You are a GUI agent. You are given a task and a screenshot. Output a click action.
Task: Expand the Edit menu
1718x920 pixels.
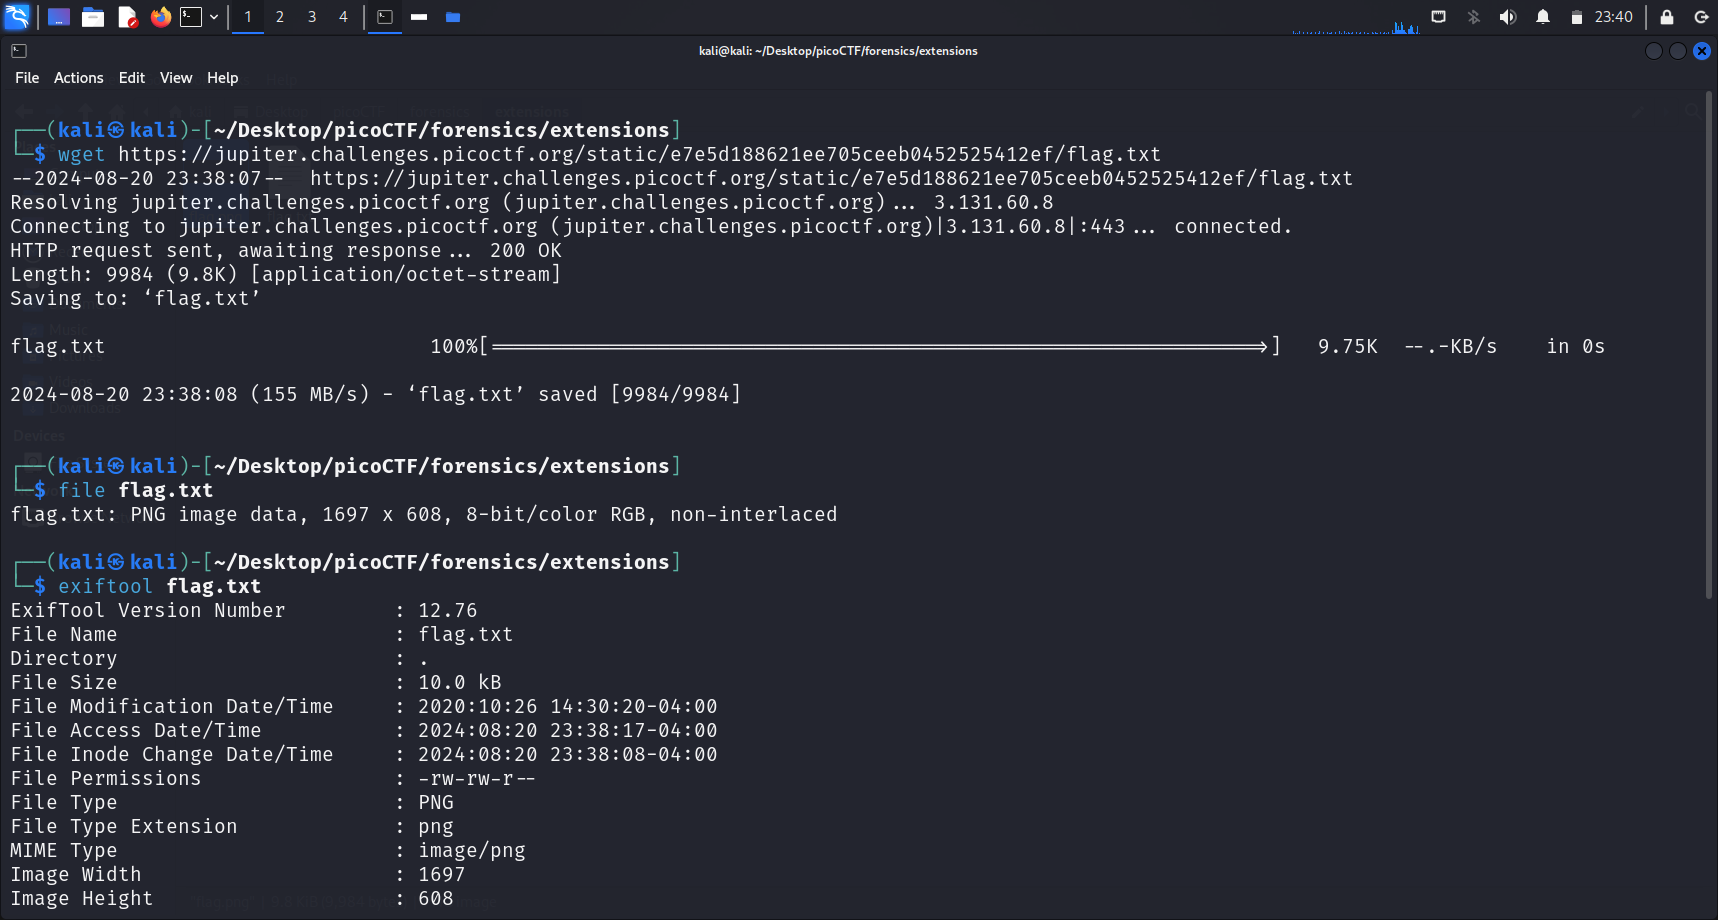(131, 78)
